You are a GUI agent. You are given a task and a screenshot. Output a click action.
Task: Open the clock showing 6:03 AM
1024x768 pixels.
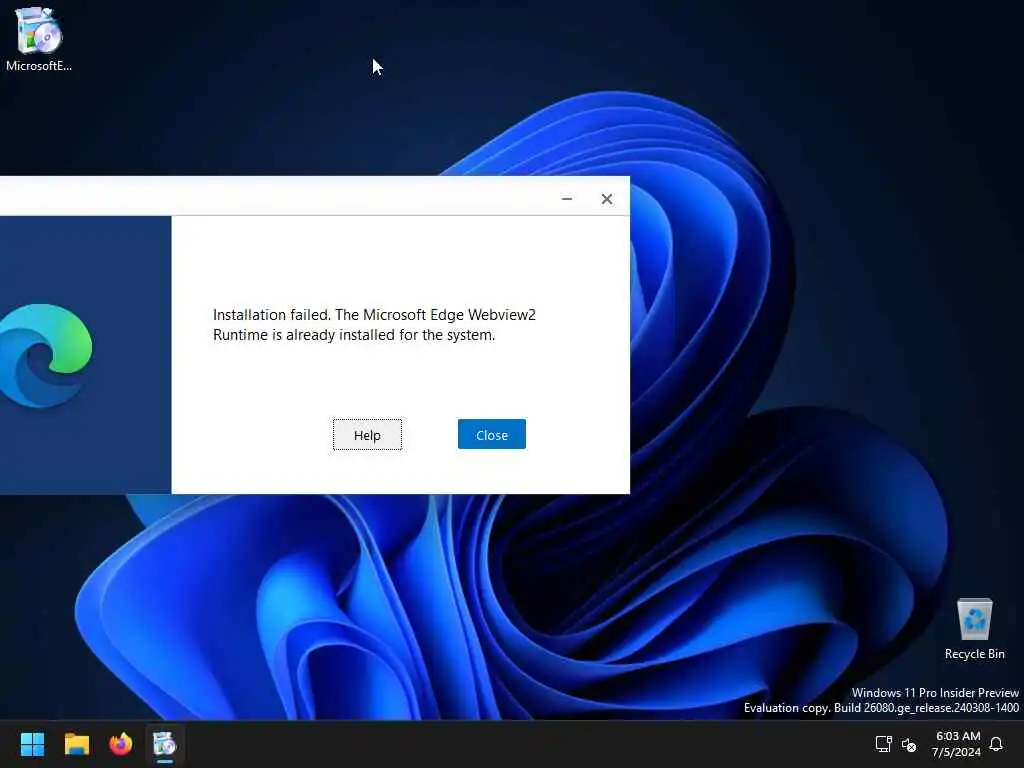(957, 736)
